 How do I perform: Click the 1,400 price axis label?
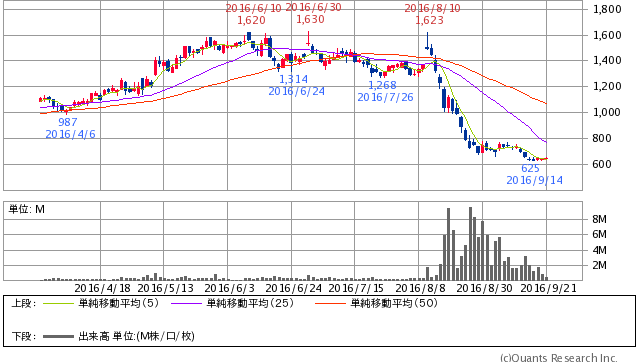coord(607,61)
